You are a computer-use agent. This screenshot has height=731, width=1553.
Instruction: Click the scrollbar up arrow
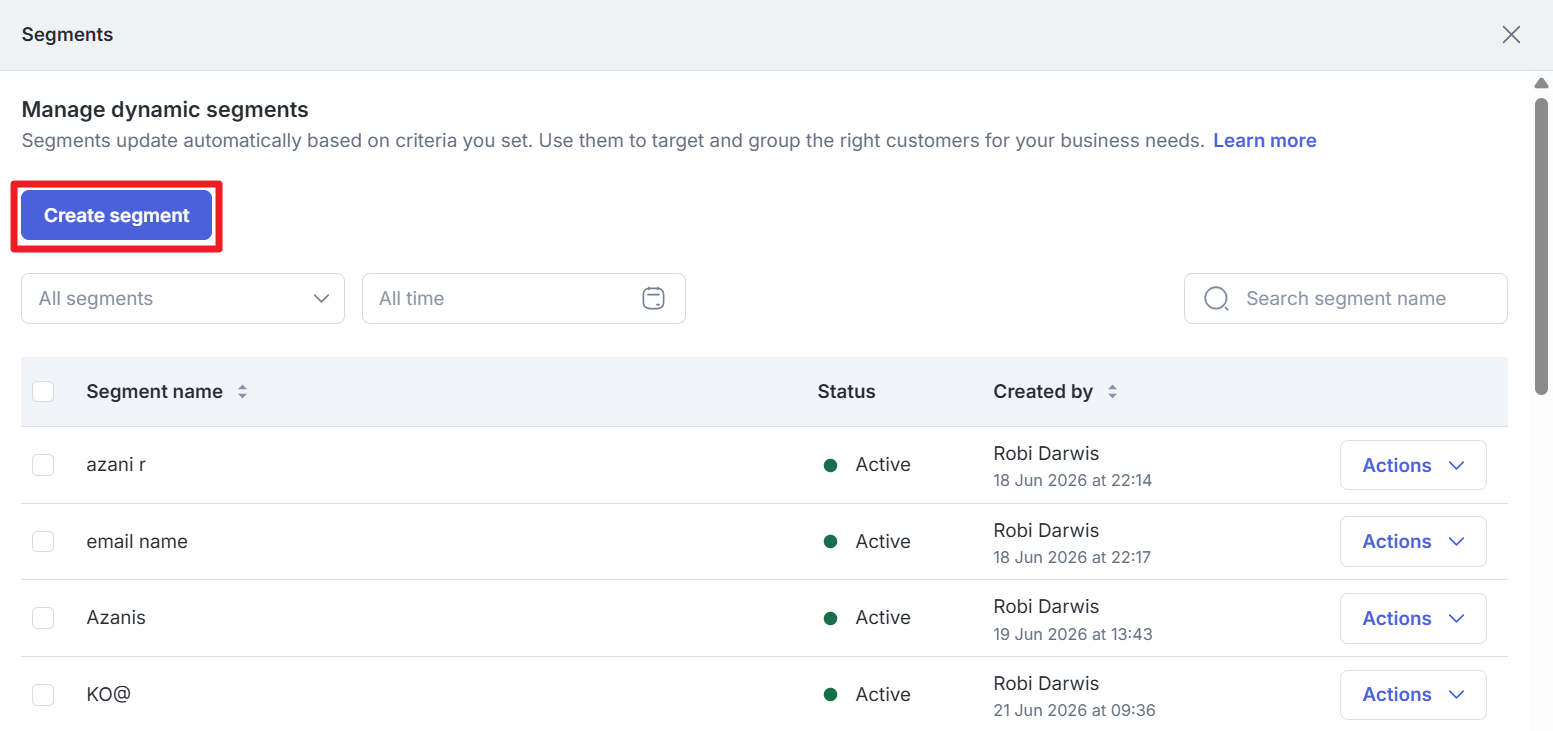coord(1542,82)
